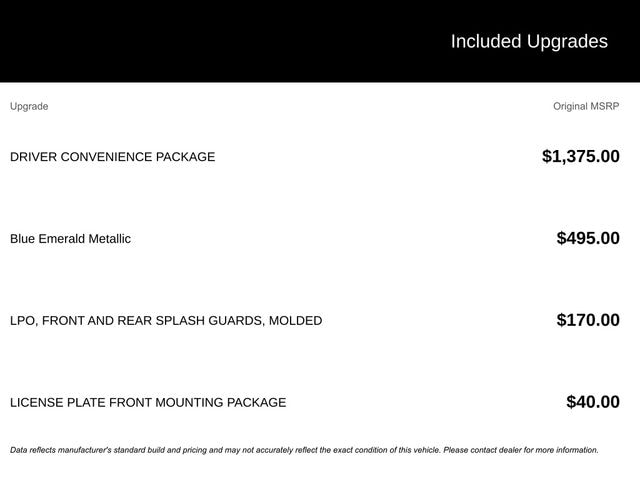Click the "Data reflects manufacturer's standard build" disclaimer sentence
640x480 pixels.
pos(150,450)
